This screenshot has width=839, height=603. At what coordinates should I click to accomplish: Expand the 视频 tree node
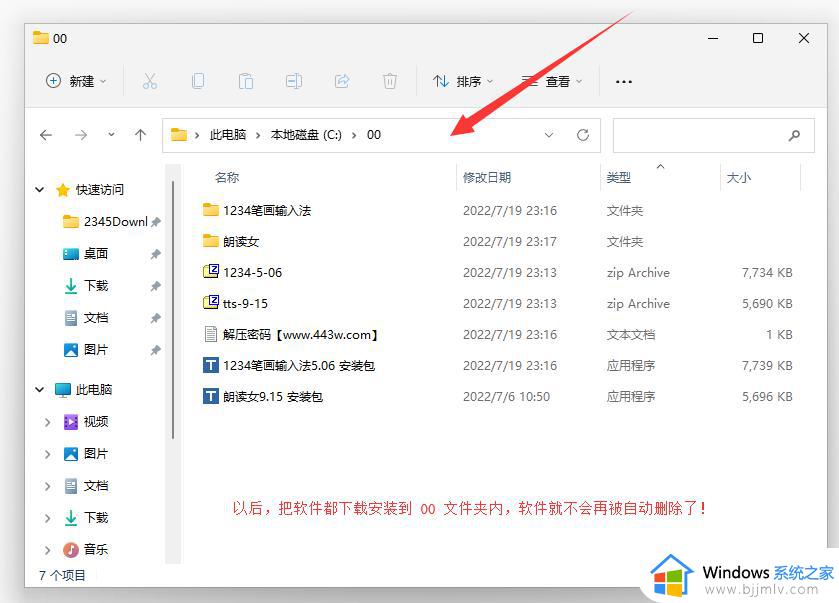click(48, 422)
